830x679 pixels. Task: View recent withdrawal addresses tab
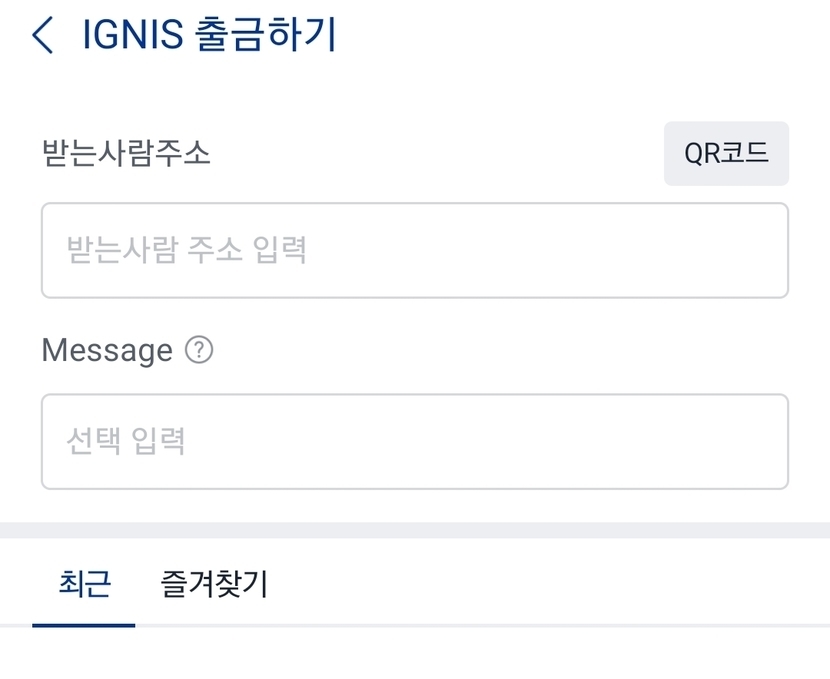84,584
